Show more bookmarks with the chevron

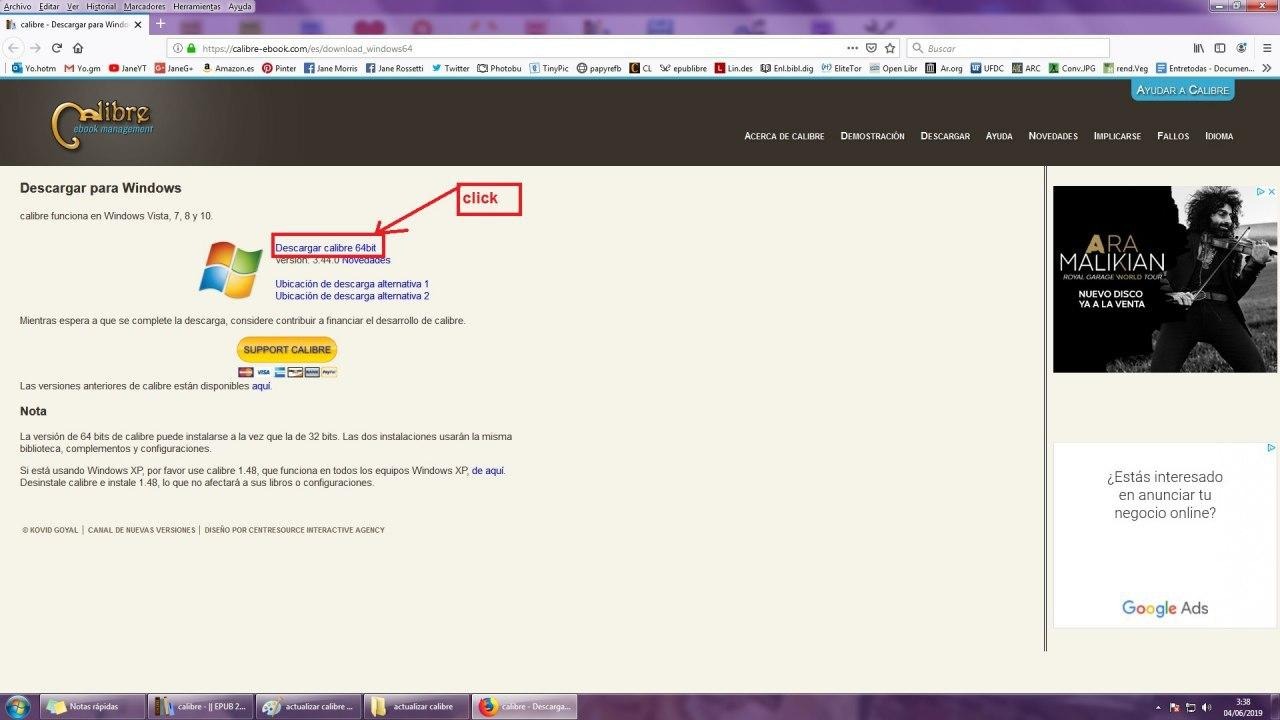[1268, 68]
